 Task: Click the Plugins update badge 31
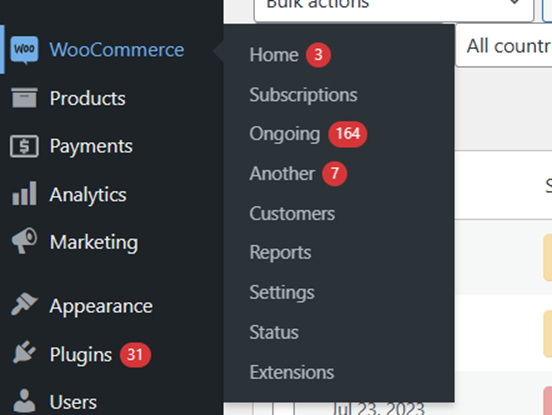(135, 355)
